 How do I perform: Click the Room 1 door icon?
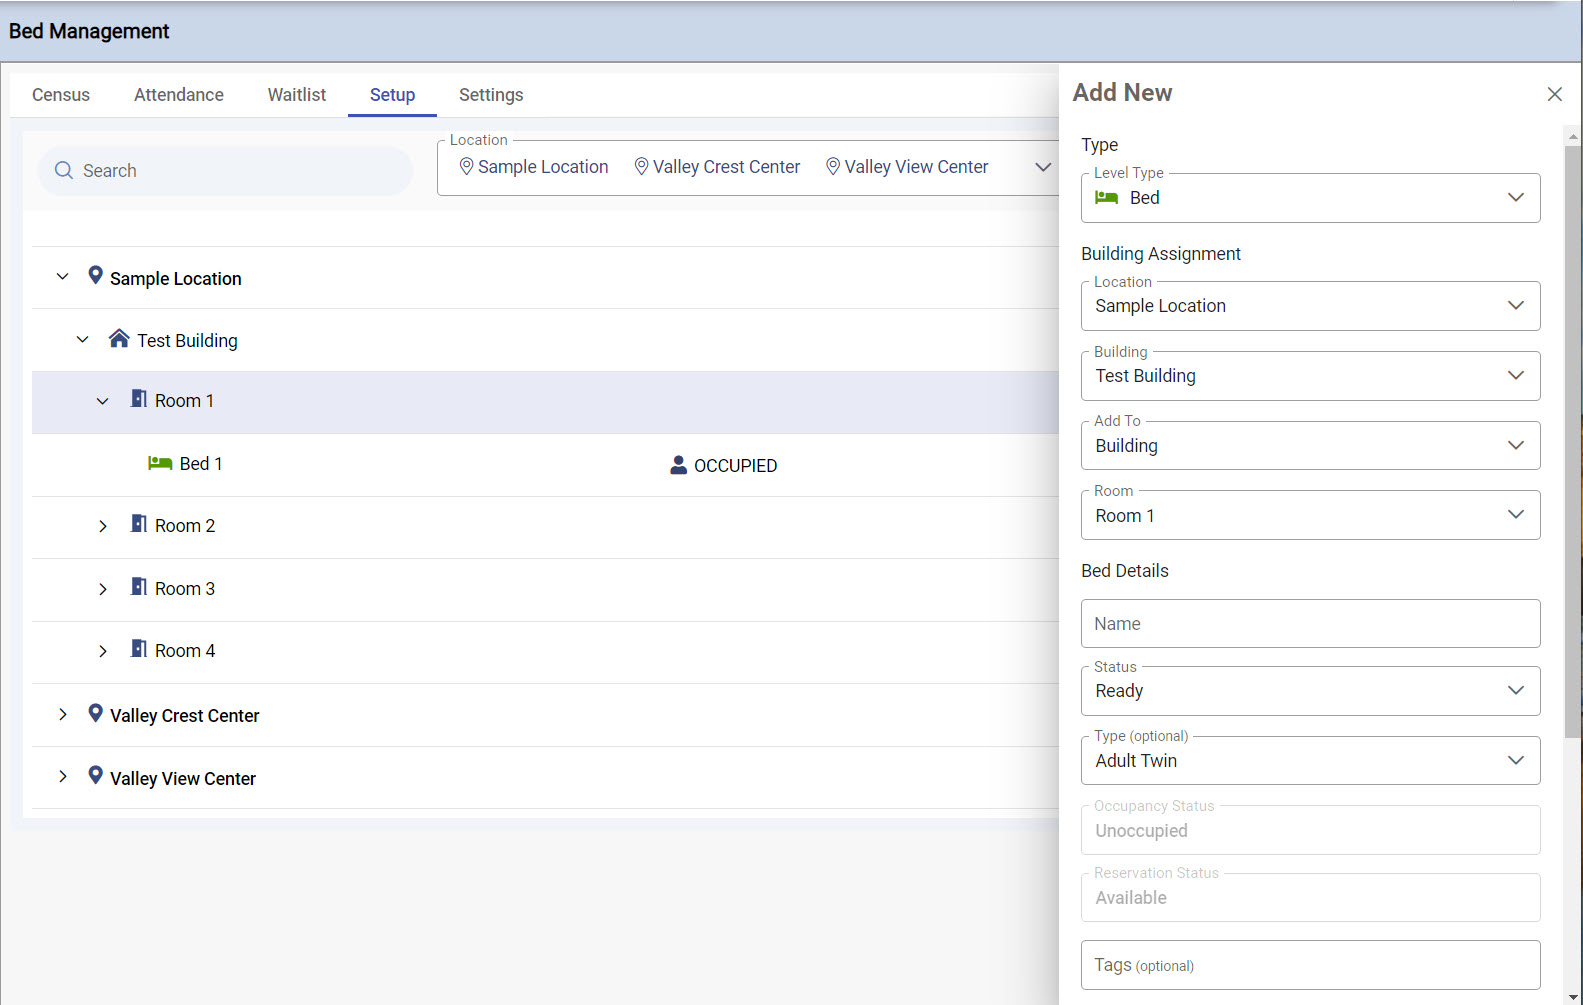tap(139, 399)
